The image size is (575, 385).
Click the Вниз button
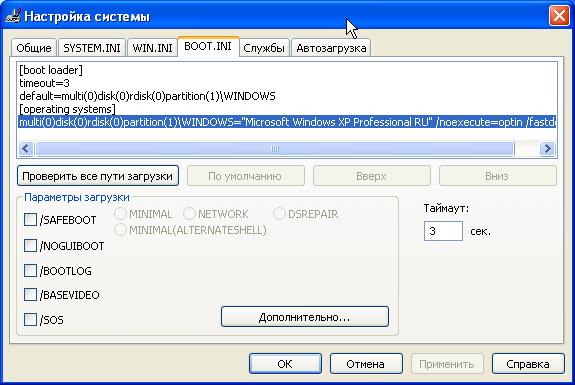point(497,176)
